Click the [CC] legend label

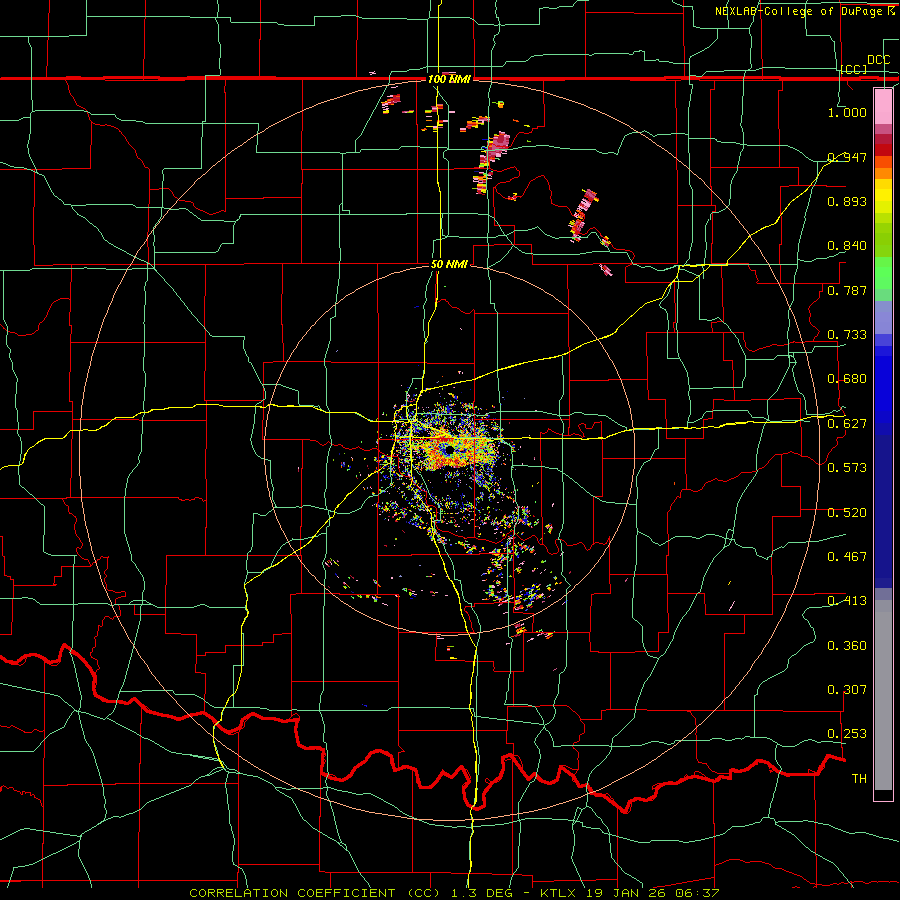tap(854, 69)
